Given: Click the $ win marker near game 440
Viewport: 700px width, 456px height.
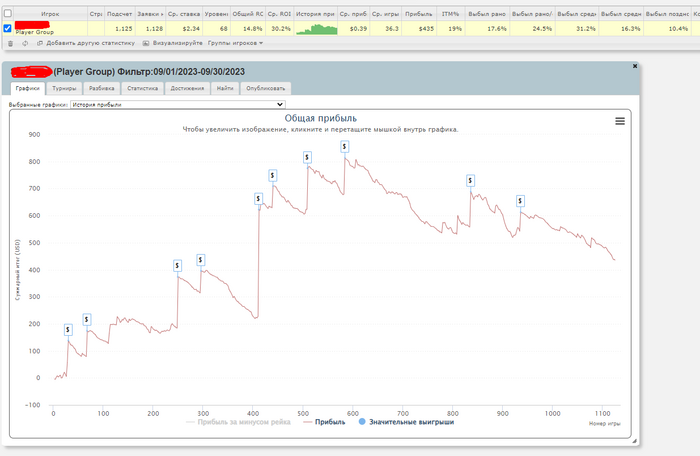Looking at the screenshot, I should pyautogui.click(x=272, y=176).
